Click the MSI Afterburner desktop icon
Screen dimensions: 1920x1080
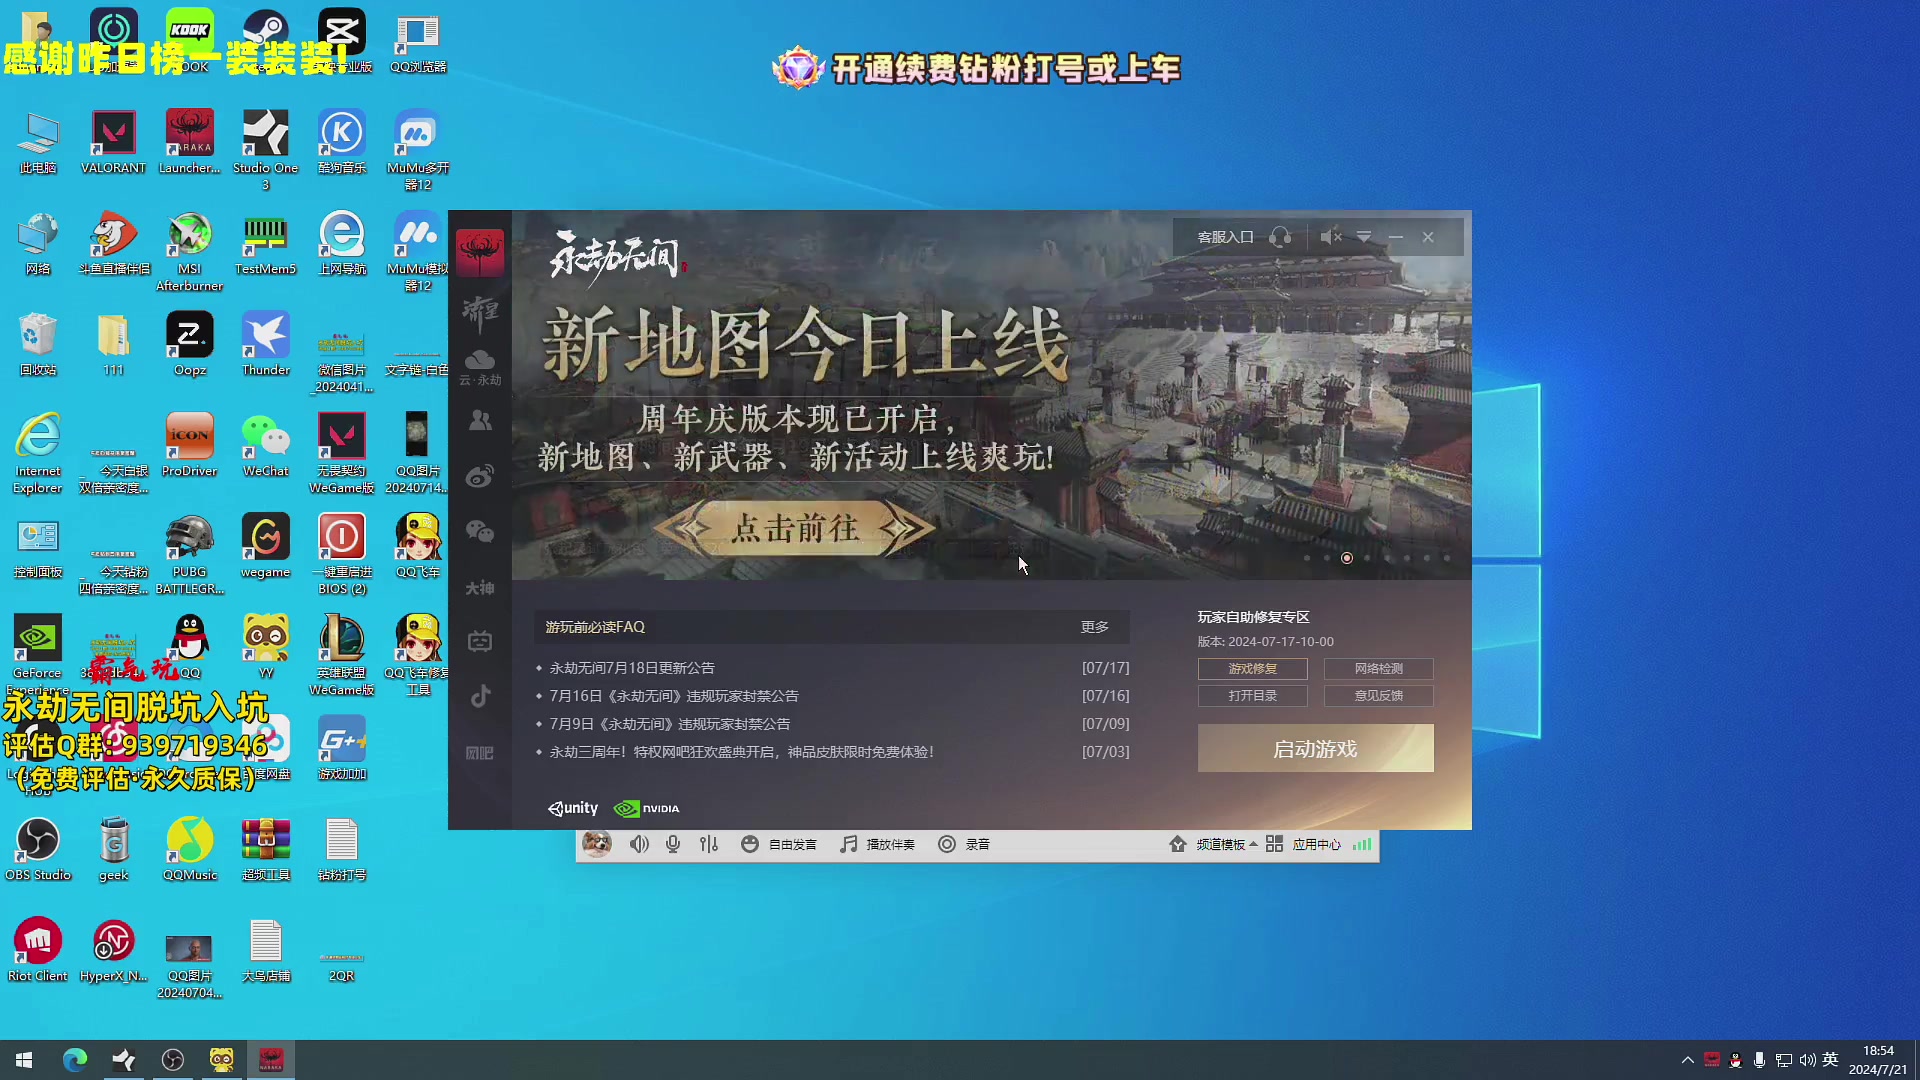(189, 251)
